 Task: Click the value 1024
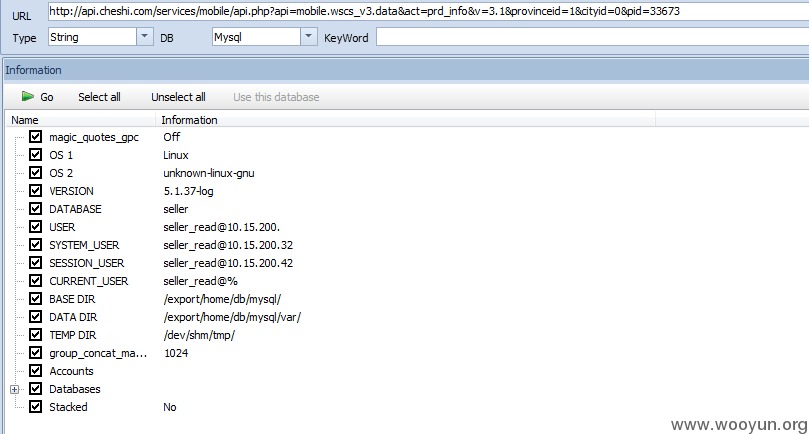[176, 353]
